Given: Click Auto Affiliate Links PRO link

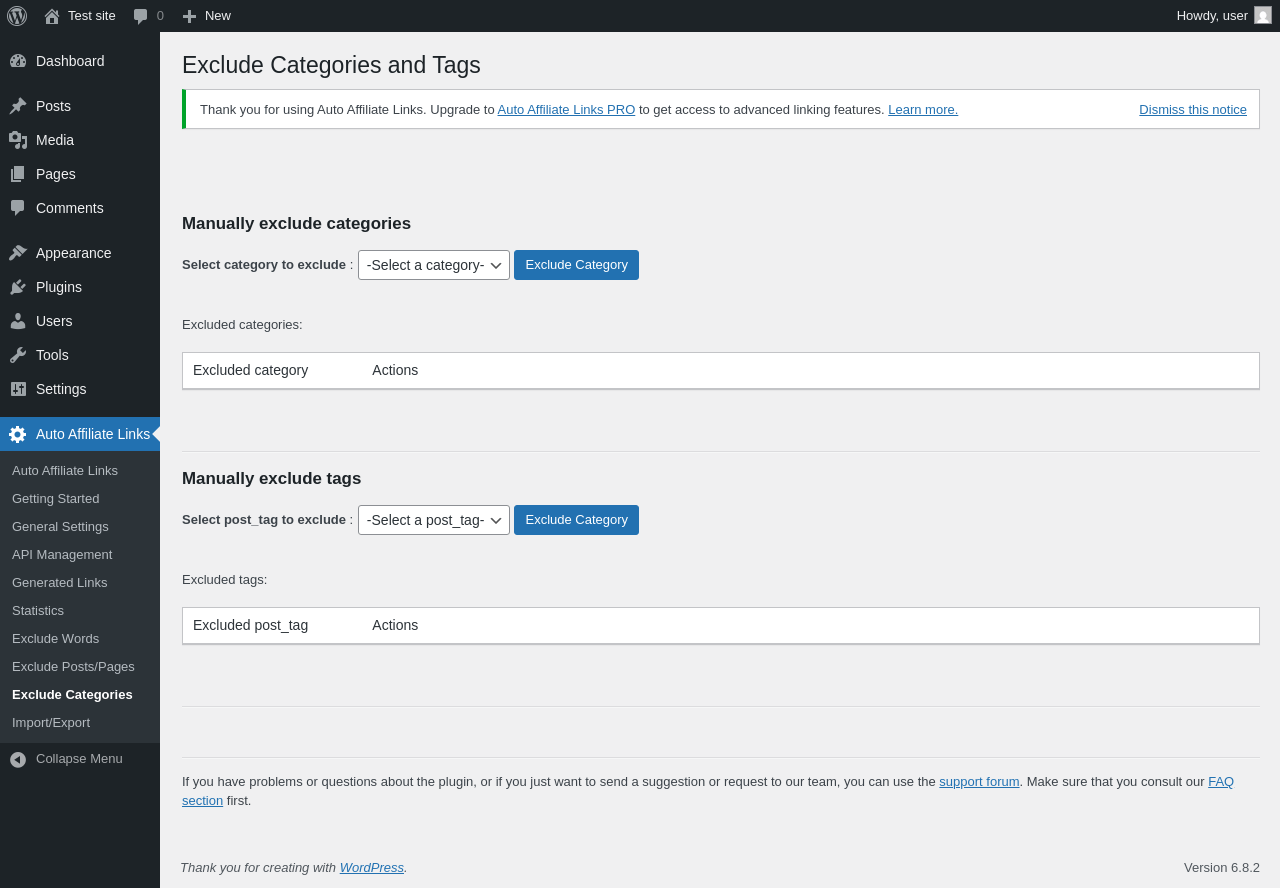Looking at the screenshot, I should click(566, 109).
